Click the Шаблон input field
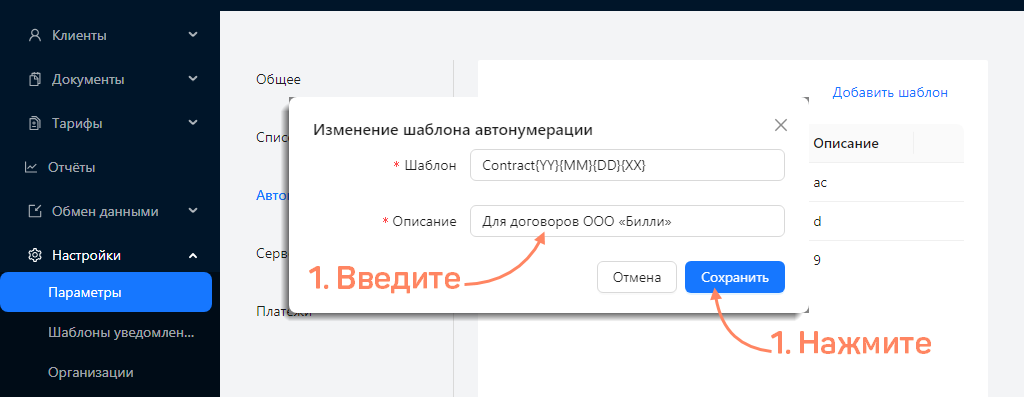This screenshot has width=1024, height=397. 627,165
